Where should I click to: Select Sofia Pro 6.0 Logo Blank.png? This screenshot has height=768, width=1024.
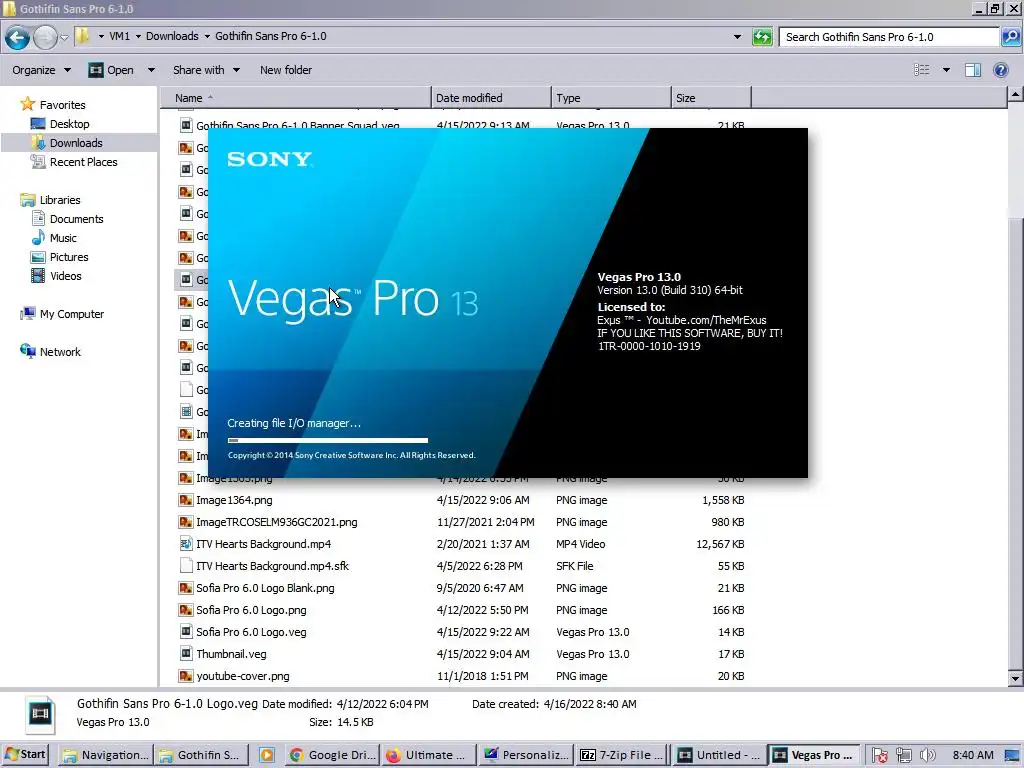(x=265, y=588)
